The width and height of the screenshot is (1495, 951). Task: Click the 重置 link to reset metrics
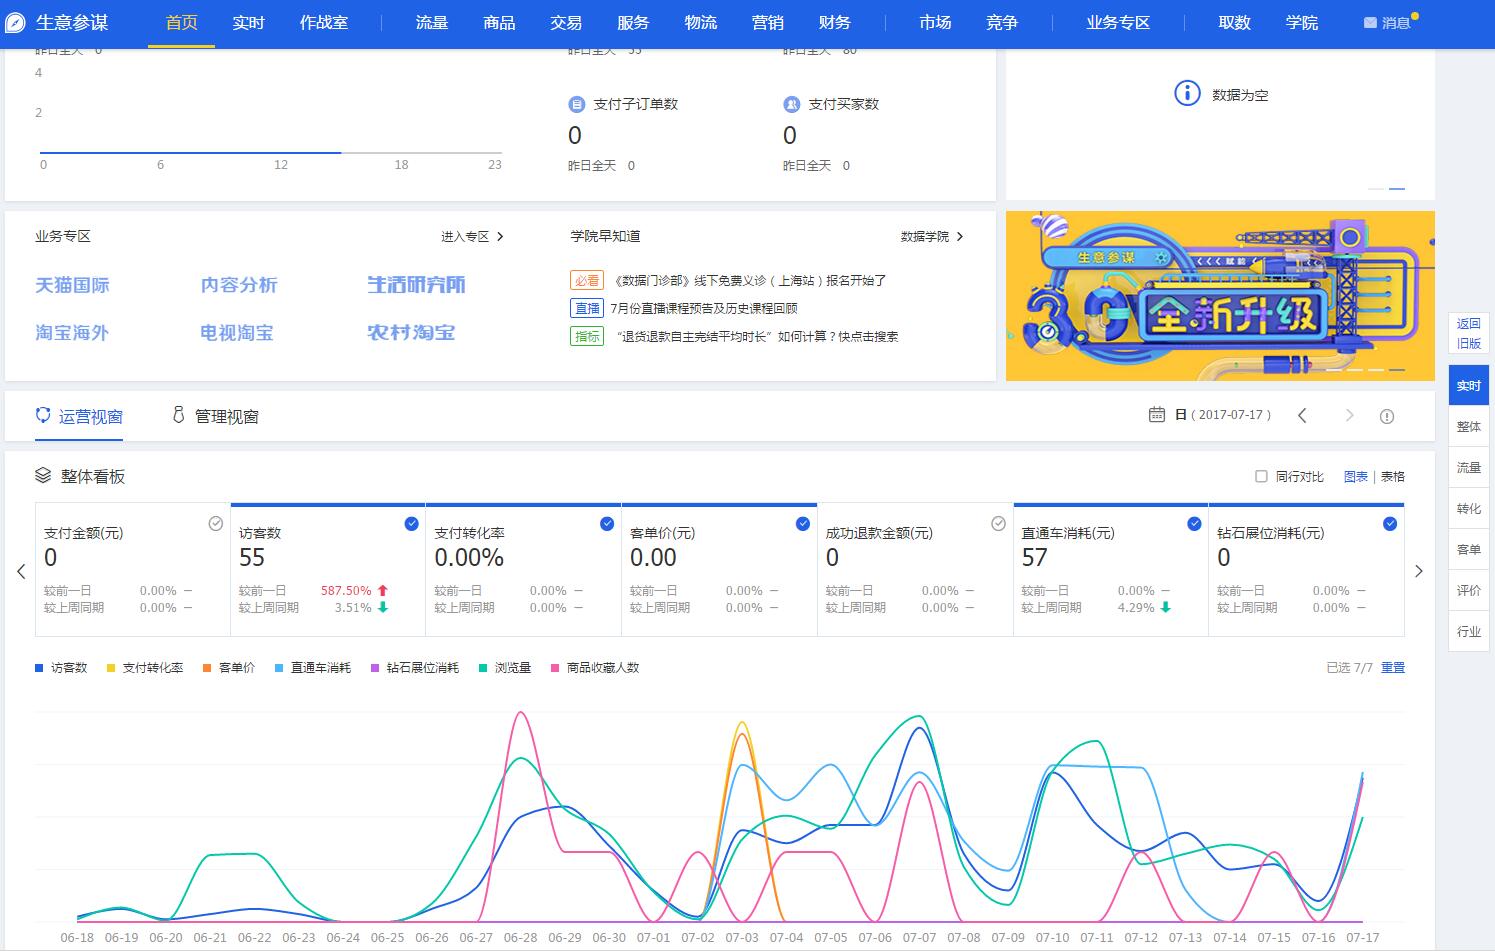[1392, 667]
